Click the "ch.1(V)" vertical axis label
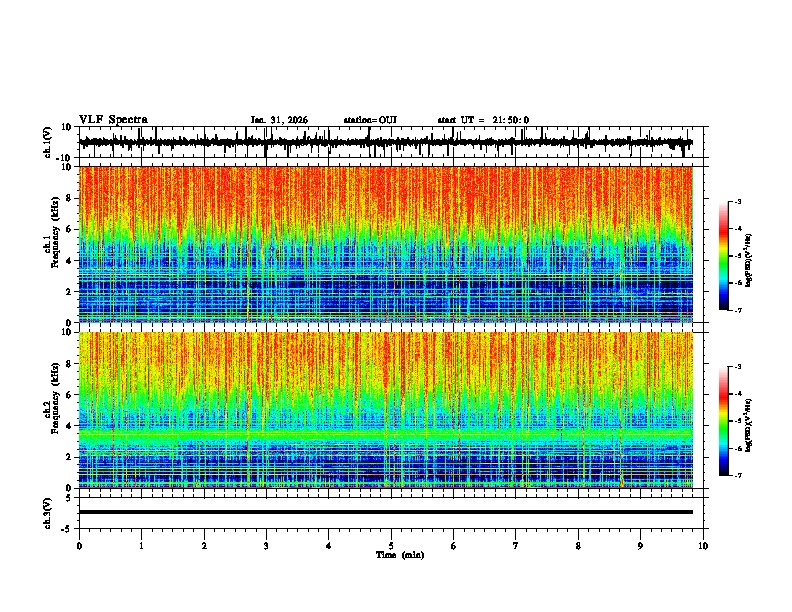Screen dimensions: 792x612 tap(48, 142)
